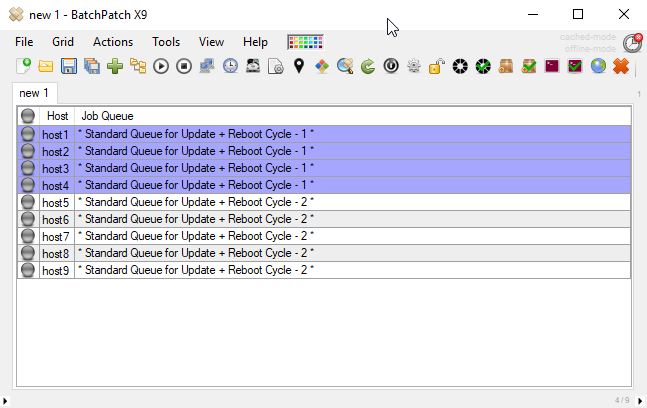
Task: Click the 4/9 selection count in status bar
Action: [x=622, y=400]
